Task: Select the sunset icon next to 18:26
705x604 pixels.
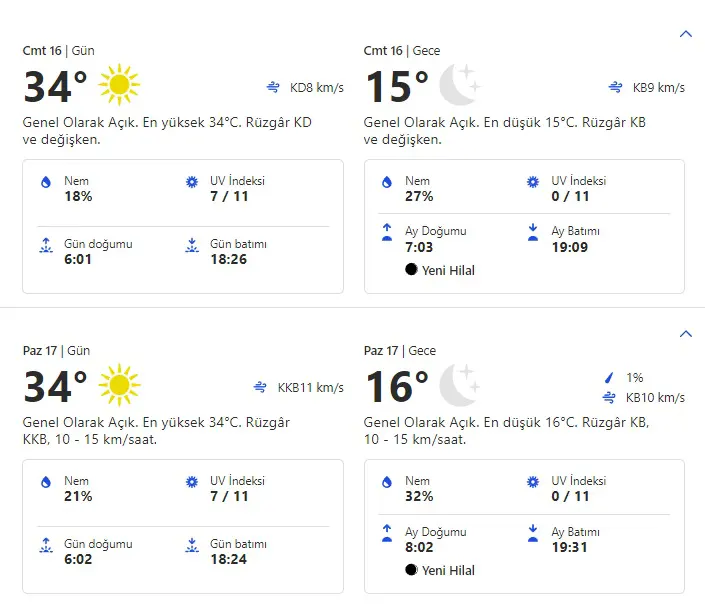Action: pyautogui.click(x=192, y=245)
